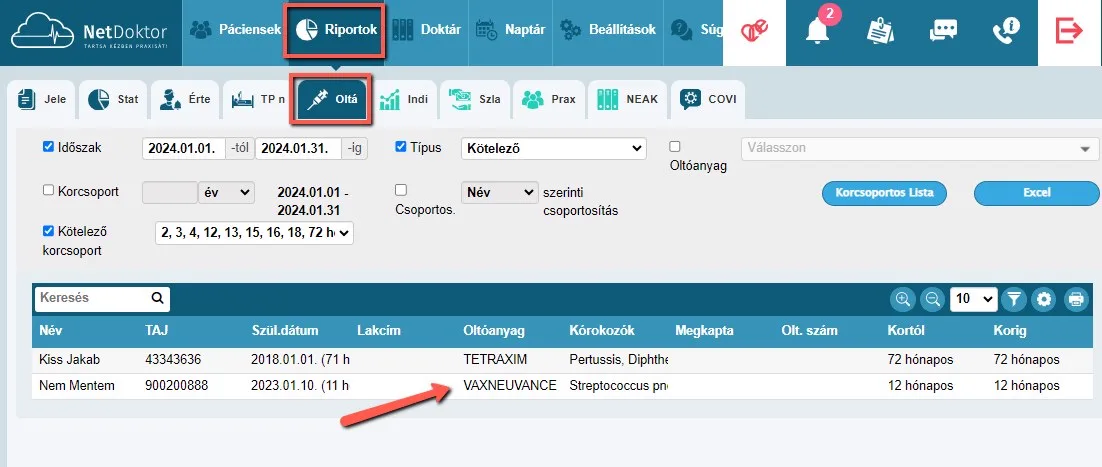The height and width of the screenshot is (467, 1102).
Task: Sort by the Korig column header
Action: [1010, 331]
